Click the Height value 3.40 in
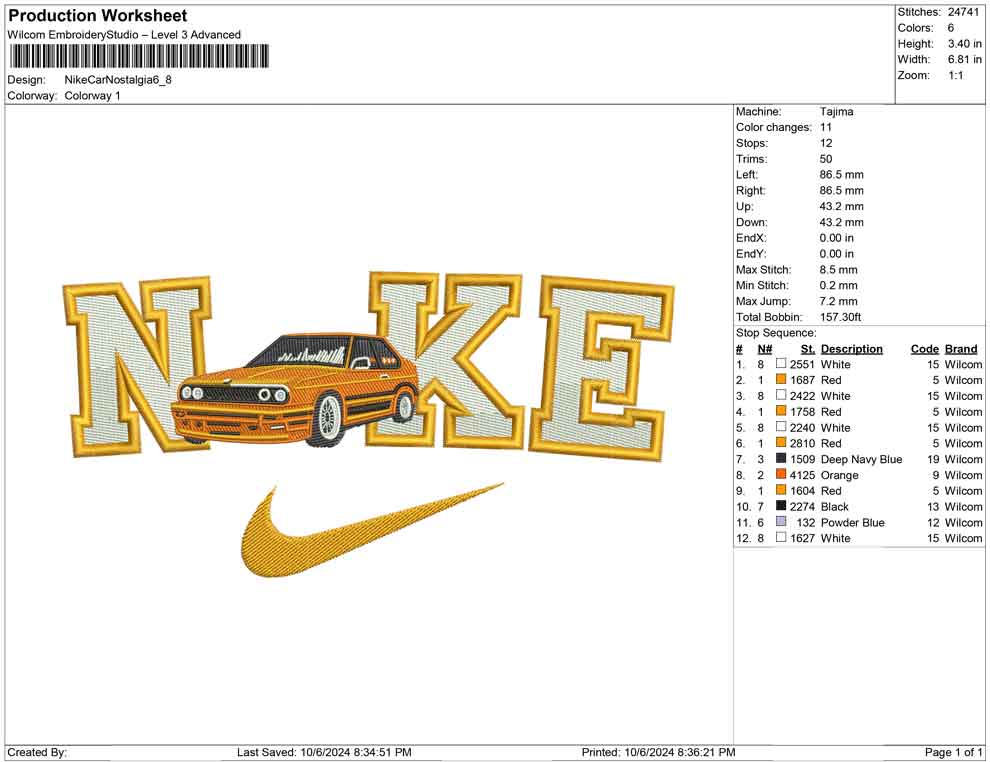990x762 pixels. coord(965,44)
